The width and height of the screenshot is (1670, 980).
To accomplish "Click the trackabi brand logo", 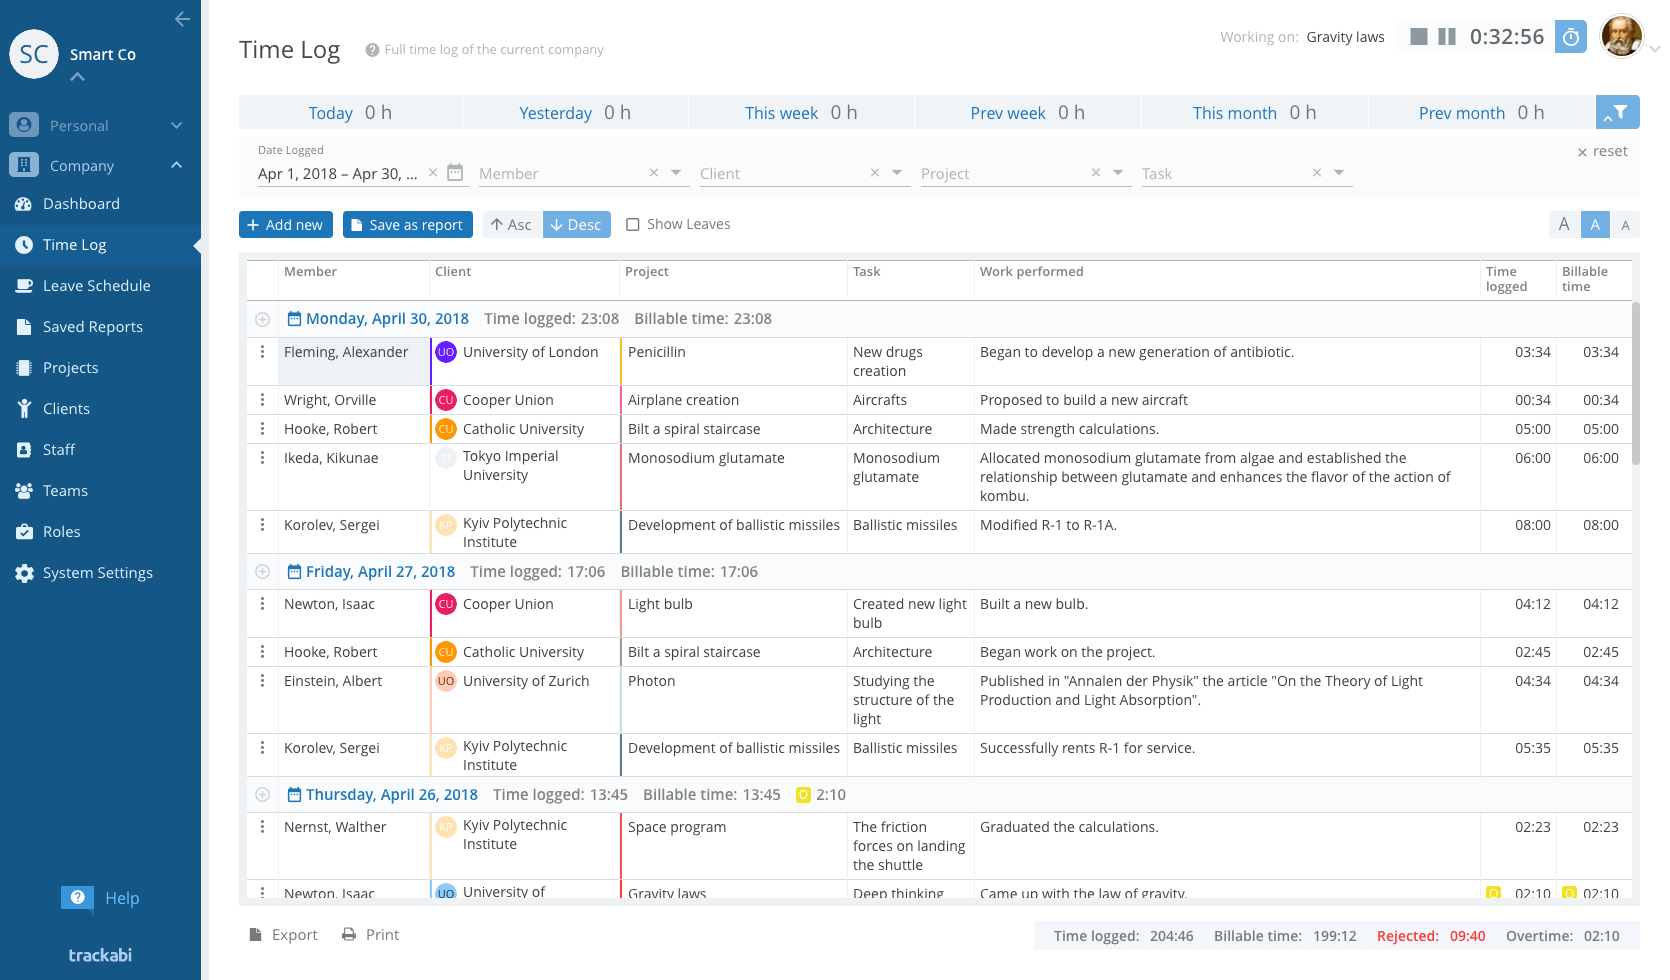I will 100,955.
